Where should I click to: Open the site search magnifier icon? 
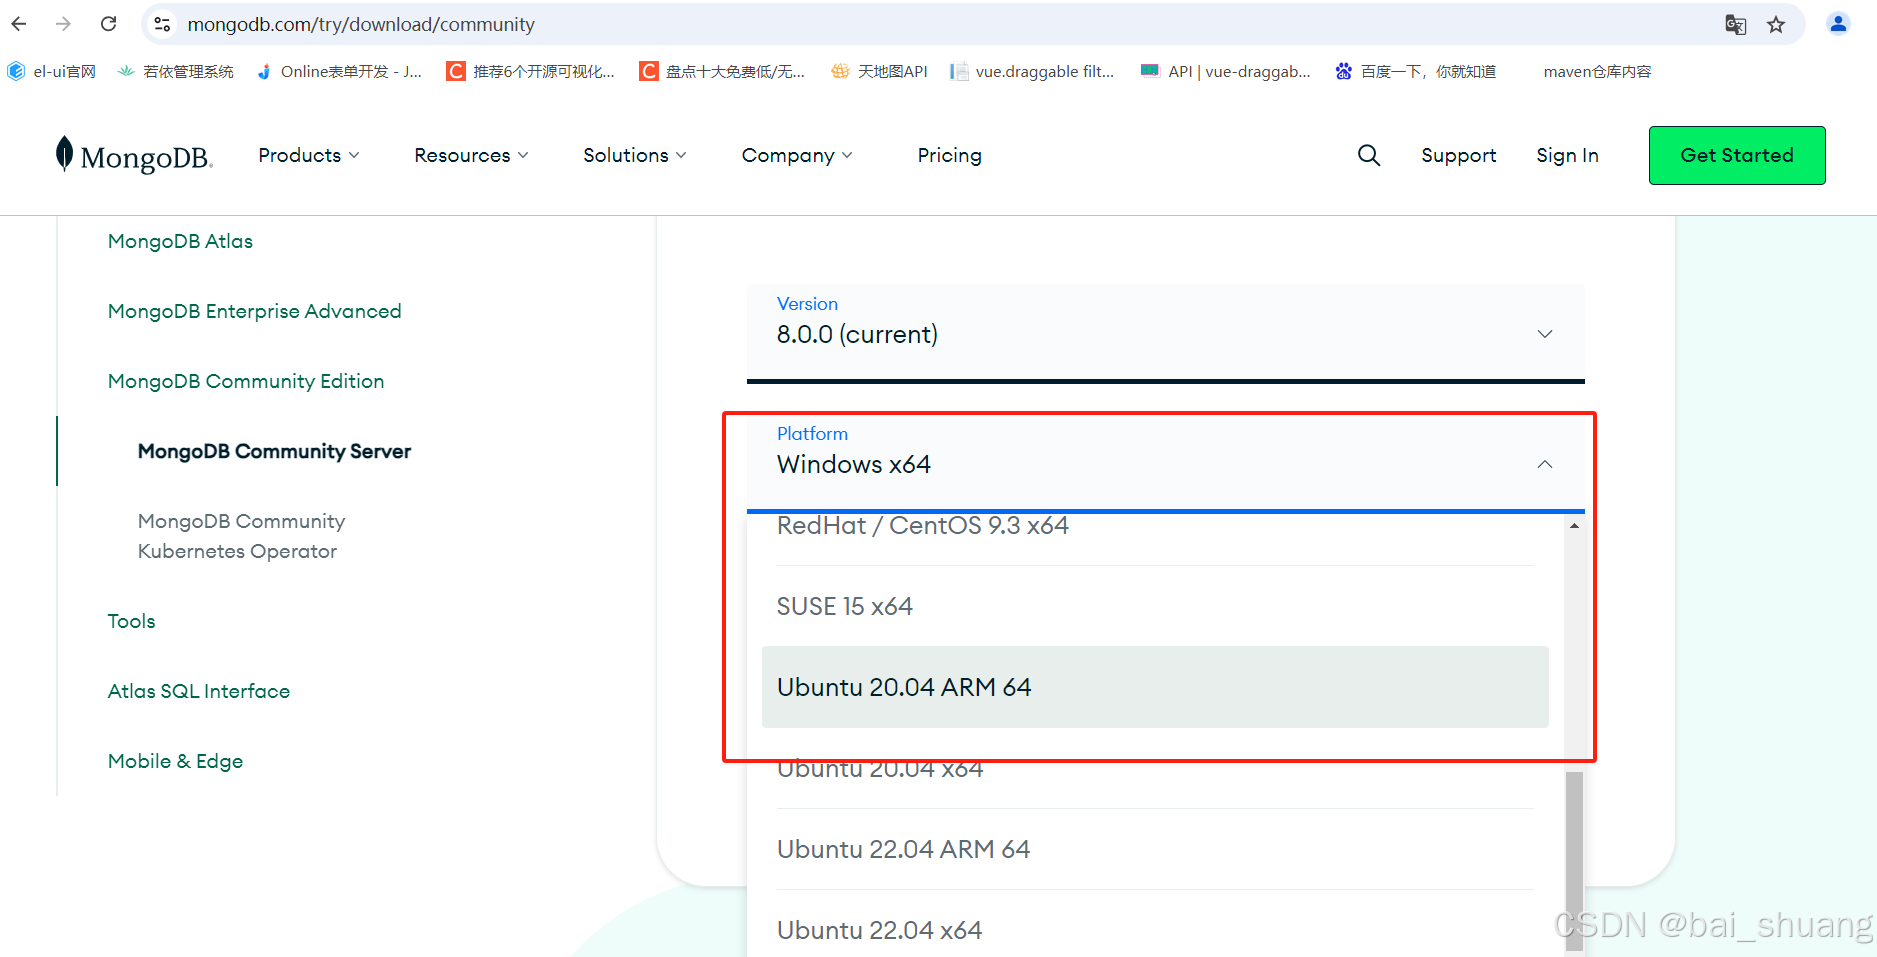[1369, 155]
